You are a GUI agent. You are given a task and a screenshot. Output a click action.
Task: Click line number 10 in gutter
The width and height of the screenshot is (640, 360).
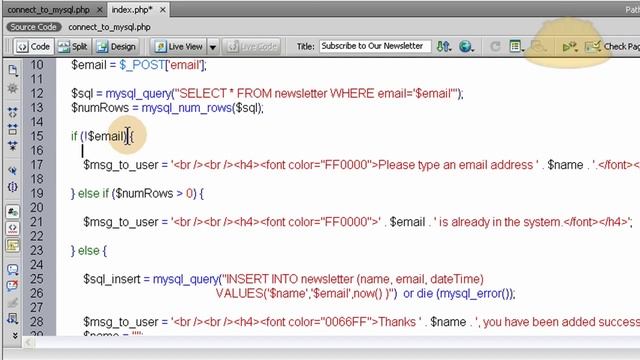pos(37,65)
